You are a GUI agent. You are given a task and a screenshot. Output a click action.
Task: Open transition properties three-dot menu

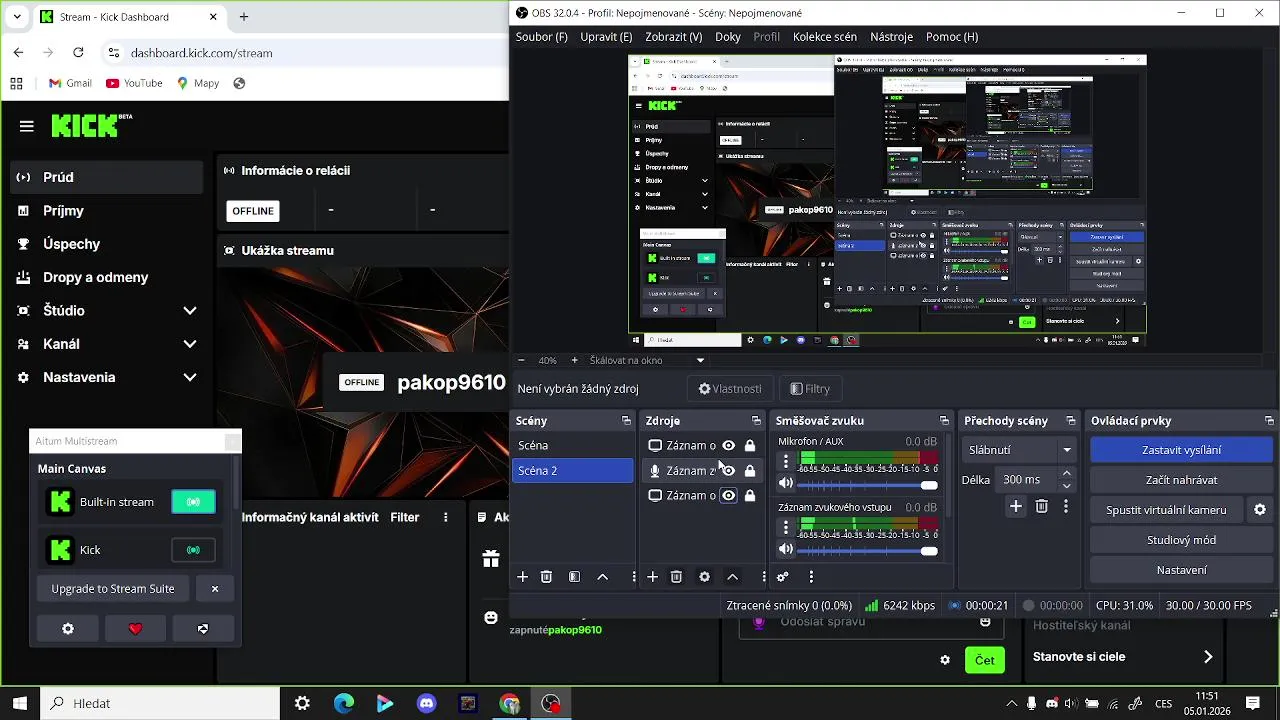click(1065, 507)
